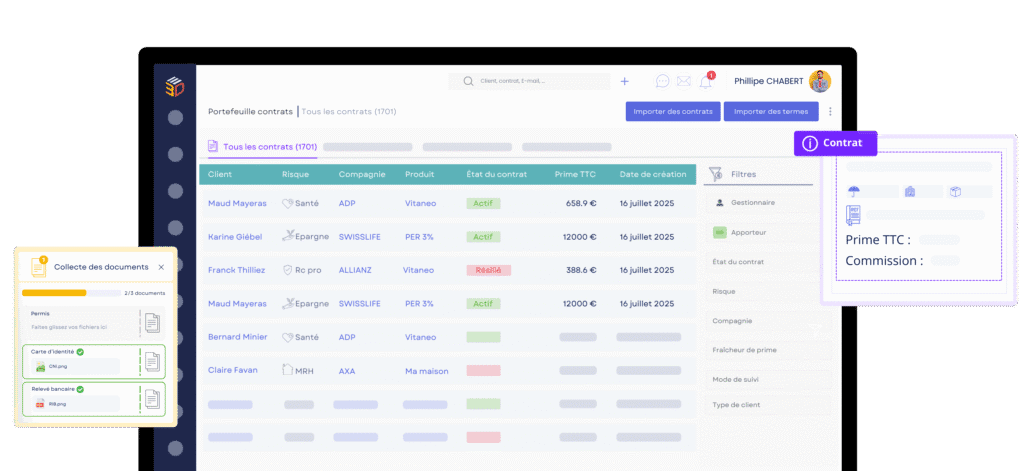Click the contracts icon on Tous les contrats tab
The height and width of the screenshot is (471, 1024).
(212, 146)
